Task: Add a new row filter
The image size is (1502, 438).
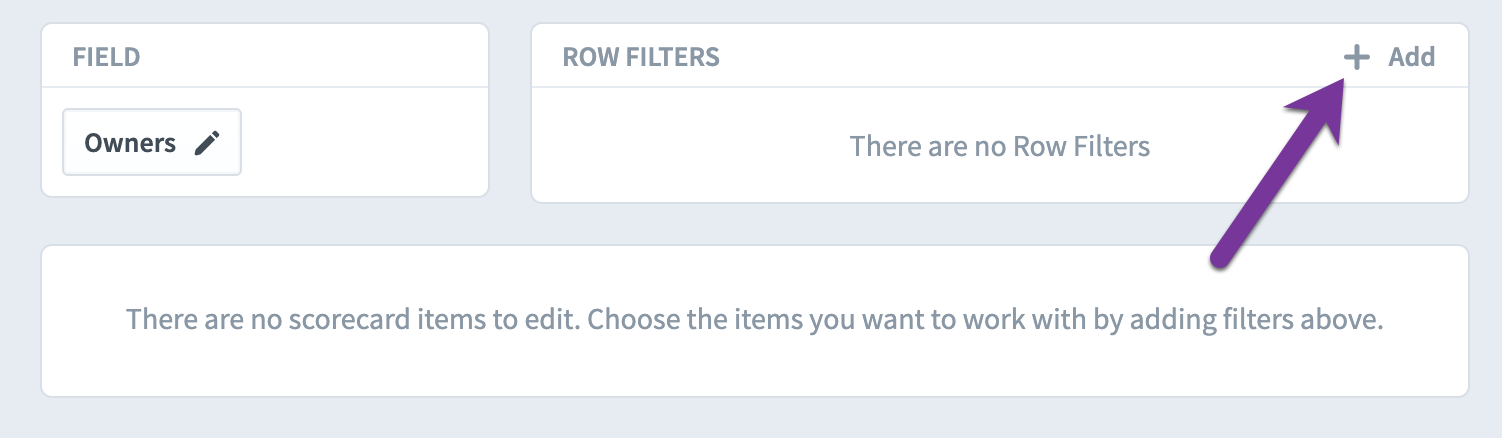Action: click(x=1389, y=57)
